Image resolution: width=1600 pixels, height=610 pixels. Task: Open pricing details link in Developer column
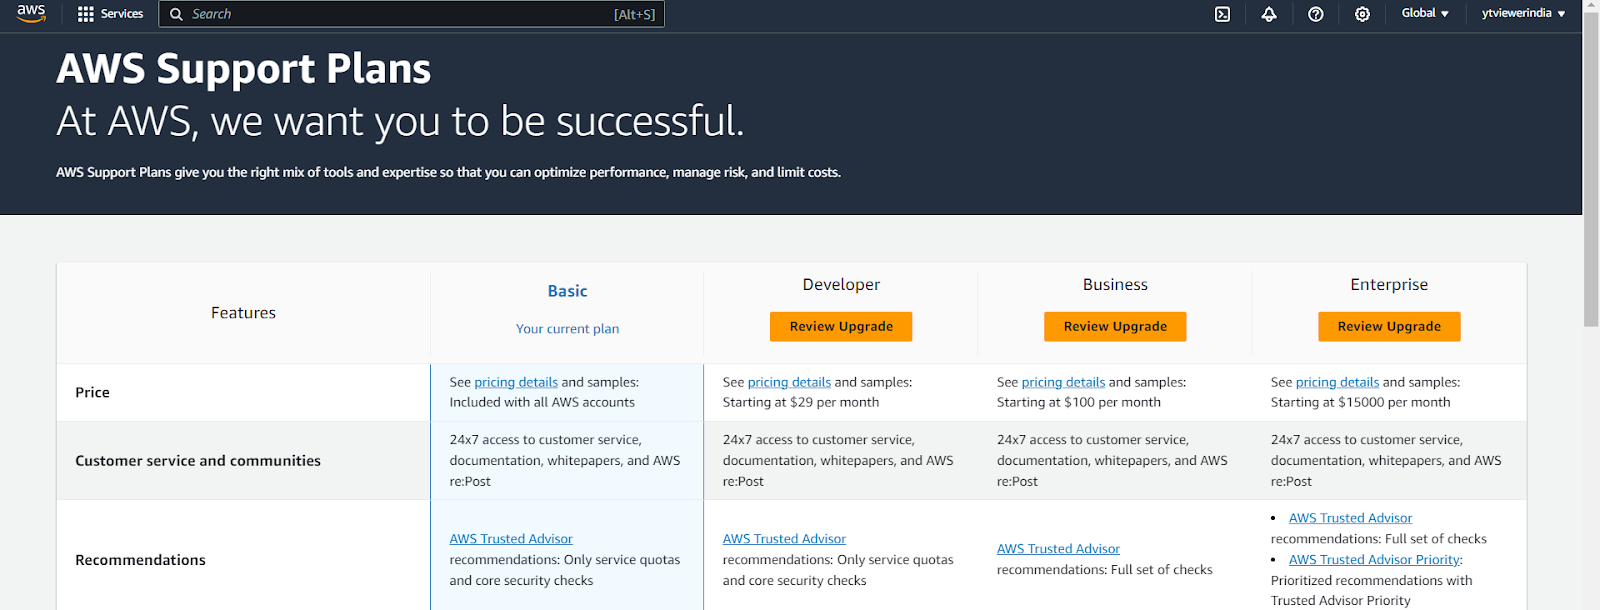pos(789,382)
